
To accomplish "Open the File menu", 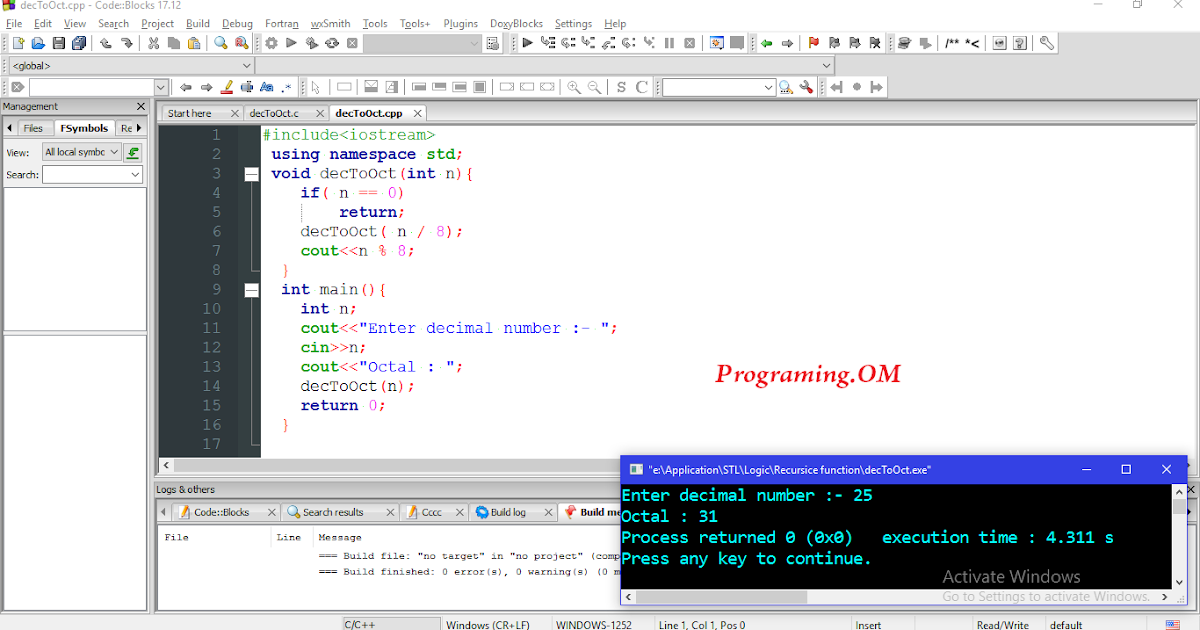I will tap(14, 23).
